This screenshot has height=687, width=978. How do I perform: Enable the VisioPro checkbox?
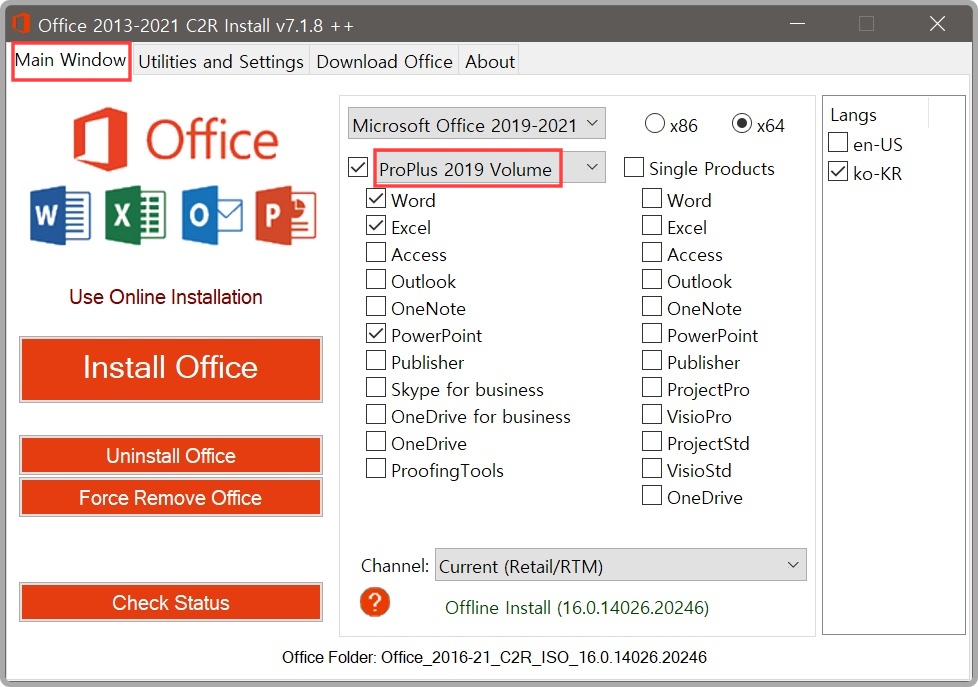652,414
